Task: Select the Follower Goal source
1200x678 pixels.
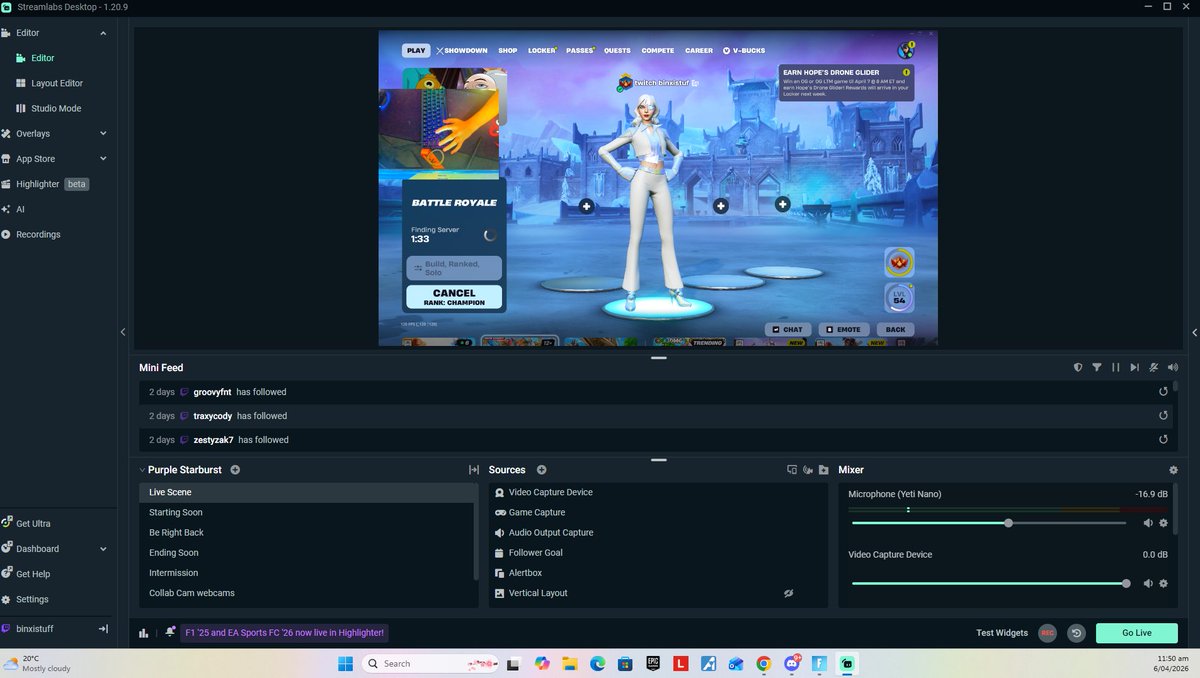Action: coord(658,552)
